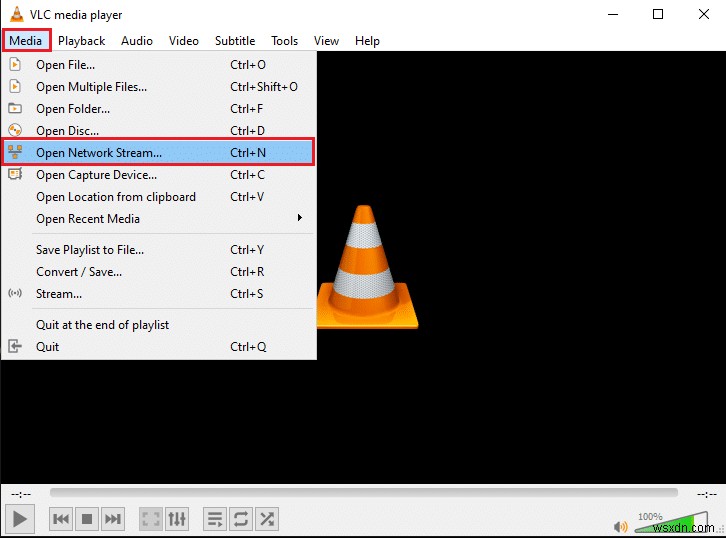Open the Tools menu
The height and width of the screenshot is (538, 726).
tap(285, 41)
